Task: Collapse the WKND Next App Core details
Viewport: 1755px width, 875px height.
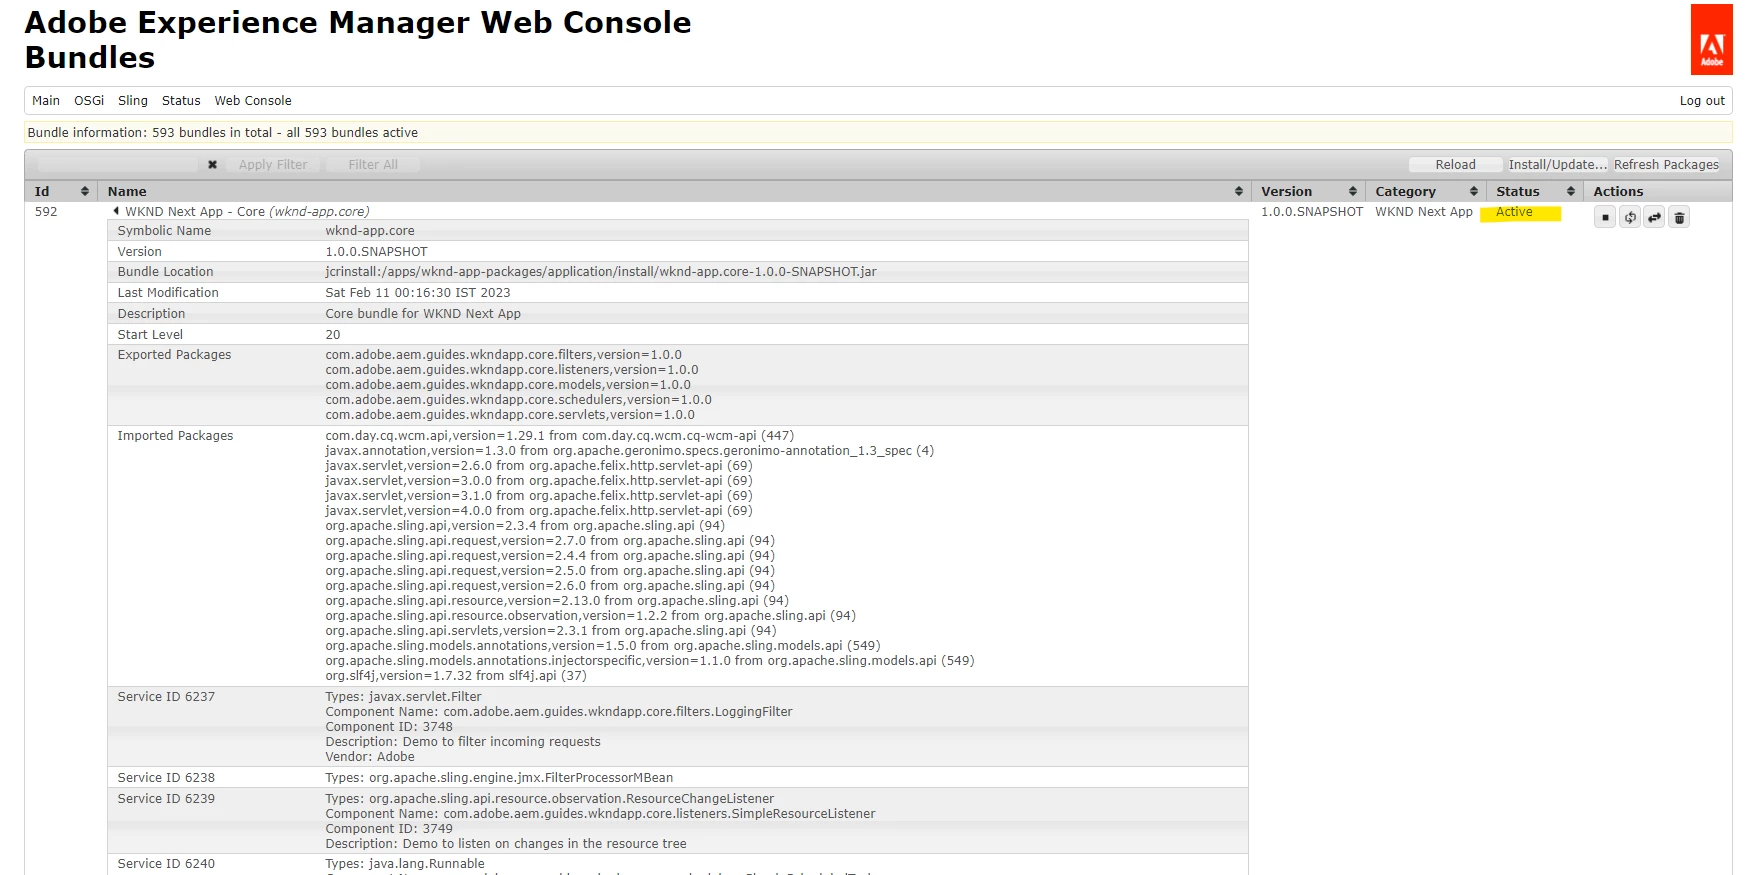Action: (x=116, y=211)
